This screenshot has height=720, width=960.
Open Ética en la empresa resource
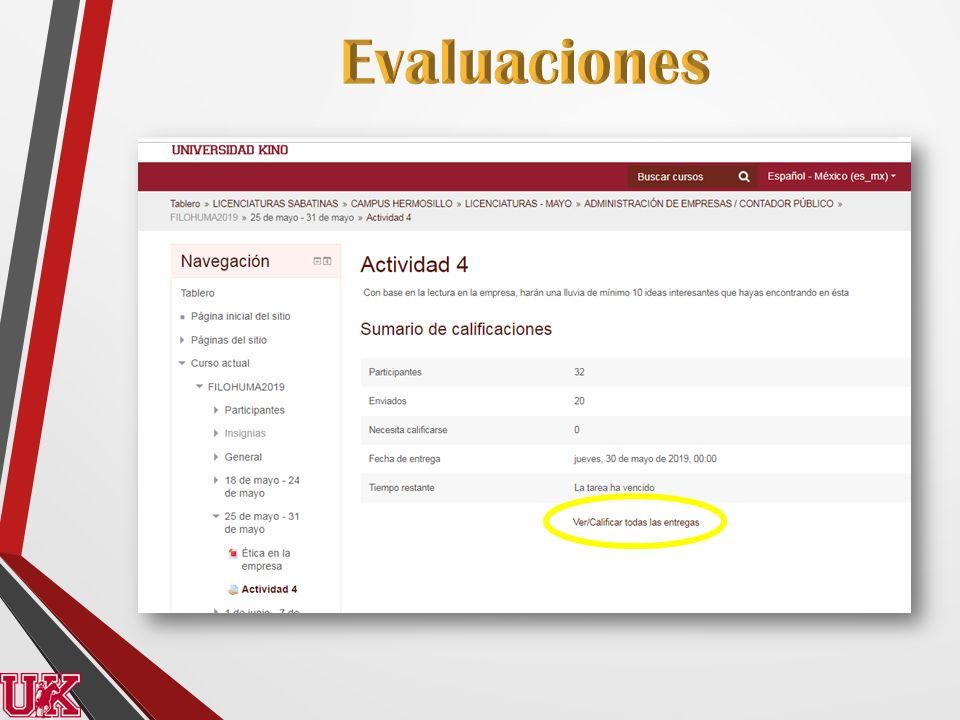click(x=266, y=560)
